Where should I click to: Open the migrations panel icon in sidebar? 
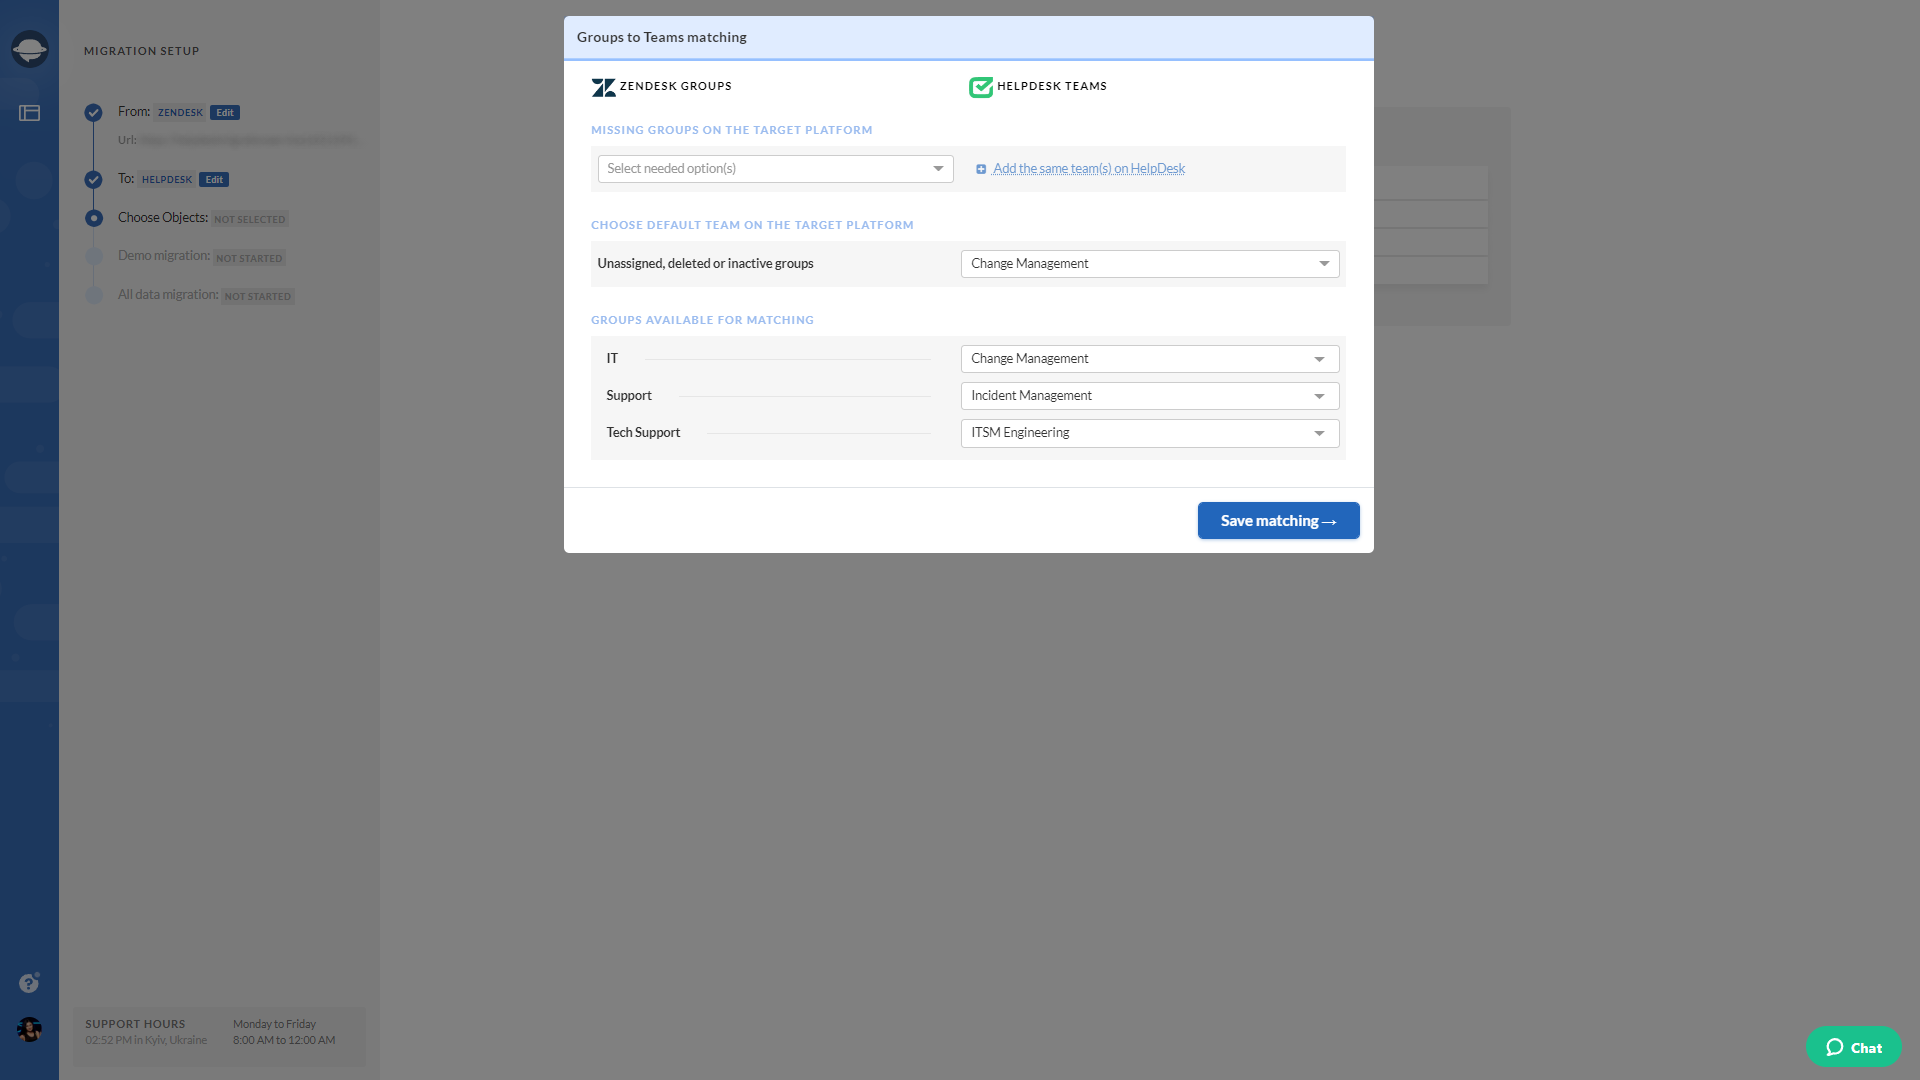pos(29,113)
